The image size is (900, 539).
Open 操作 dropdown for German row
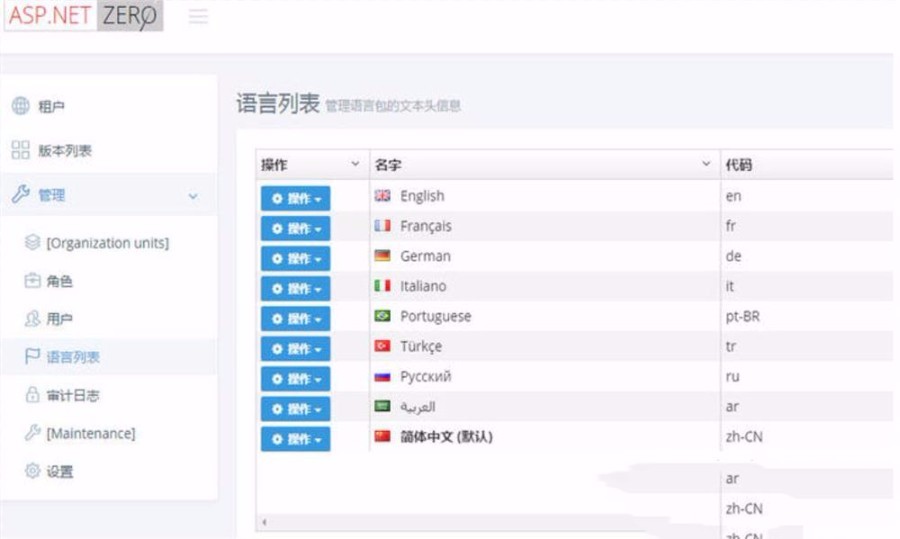(x=296, y=258)
